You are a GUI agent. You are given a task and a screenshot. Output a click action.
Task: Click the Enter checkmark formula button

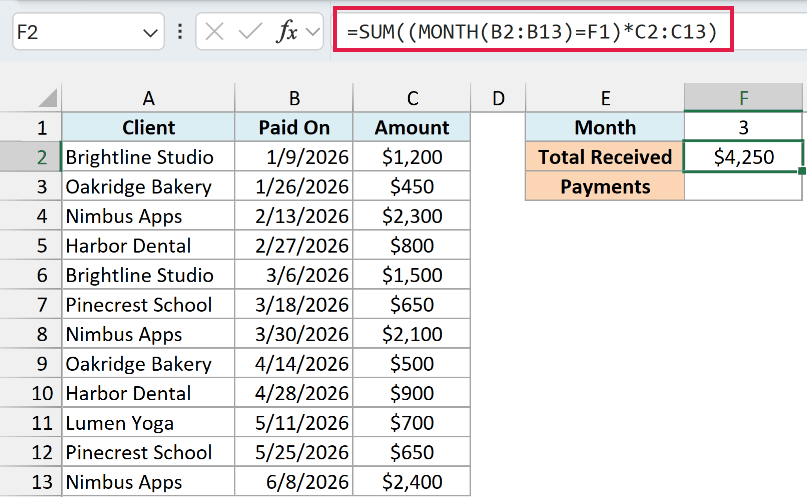pyautogui.click(x=250, y=32)
